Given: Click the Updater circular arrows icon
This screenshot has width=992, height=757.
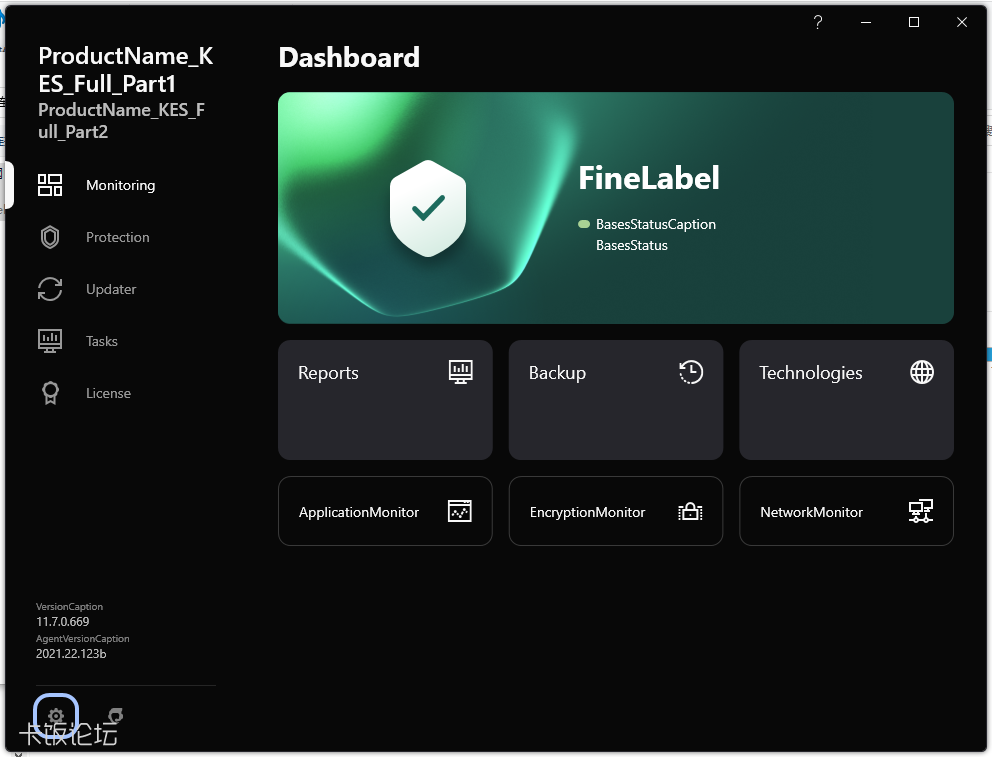Looking at the screenshot, I should (50, 289).
